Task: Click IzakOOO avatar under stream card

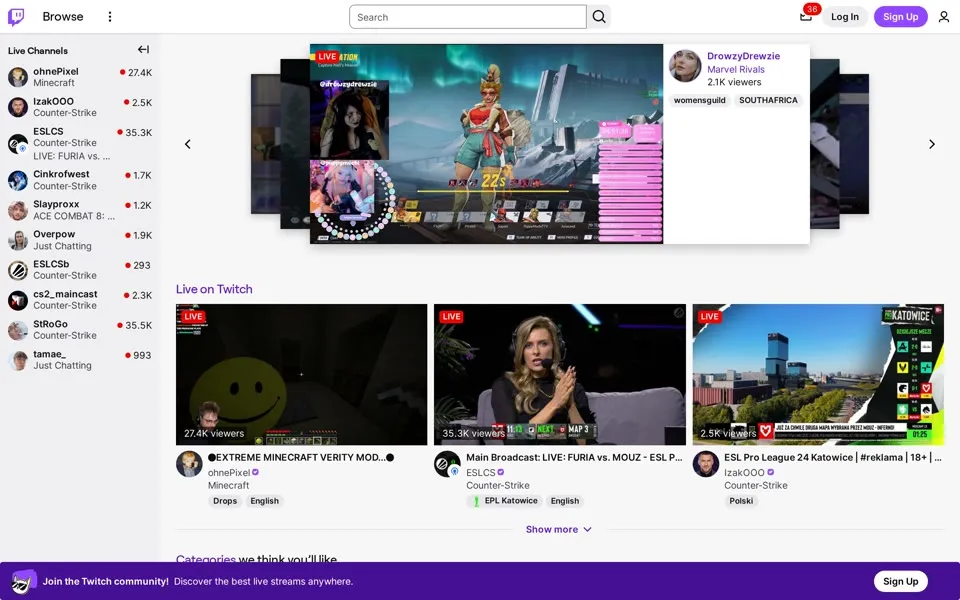Action: (x=705, y=464)
